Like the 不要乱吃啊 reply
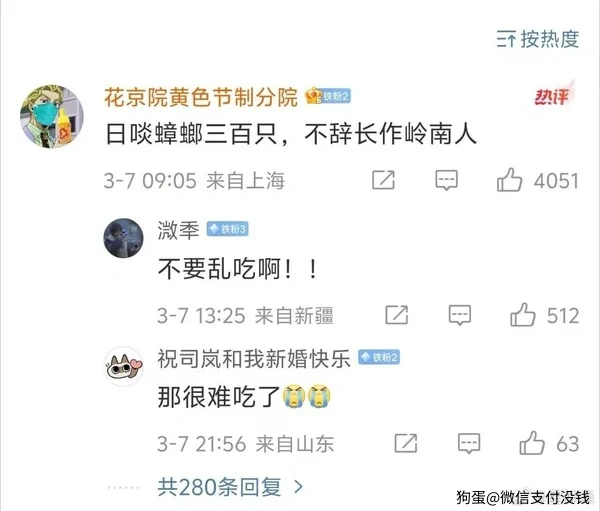Image resolution: width=600 pixels, height=511 pixels. point(523,315)
